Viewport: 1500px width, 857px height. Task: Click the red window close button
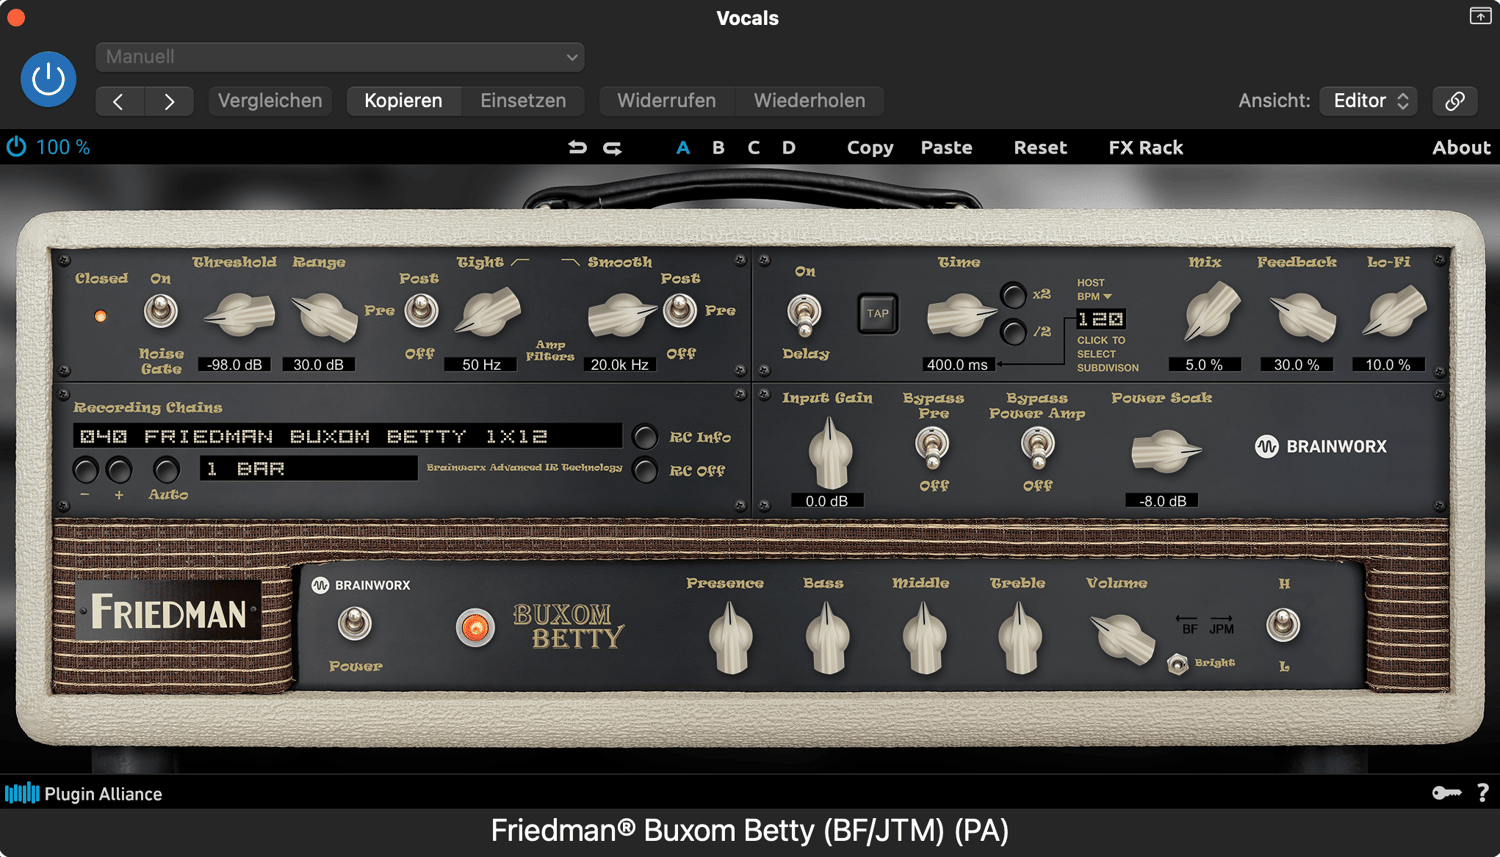(16, 17)
